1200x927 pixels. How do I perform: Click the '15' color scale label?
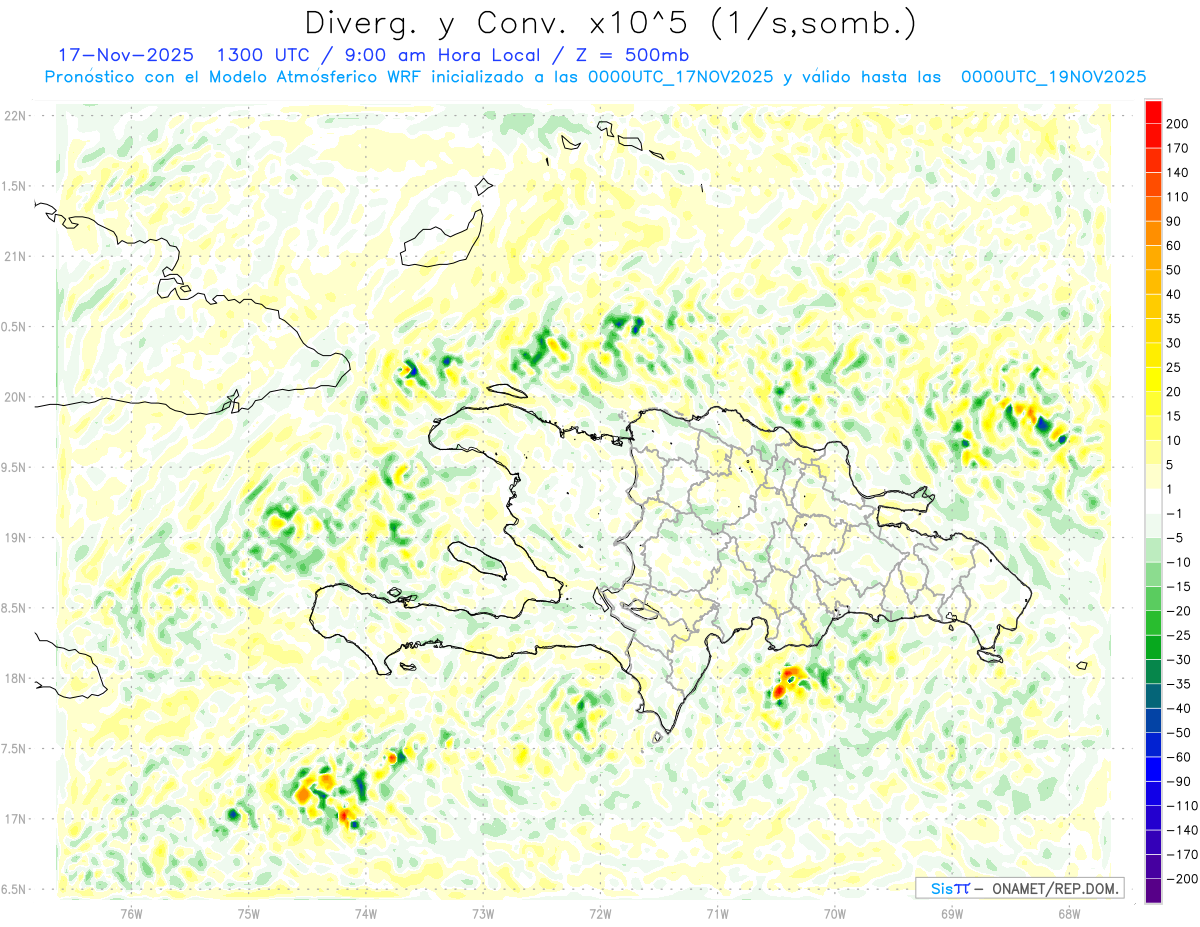pyautogui.click(x=1174, y=417)
